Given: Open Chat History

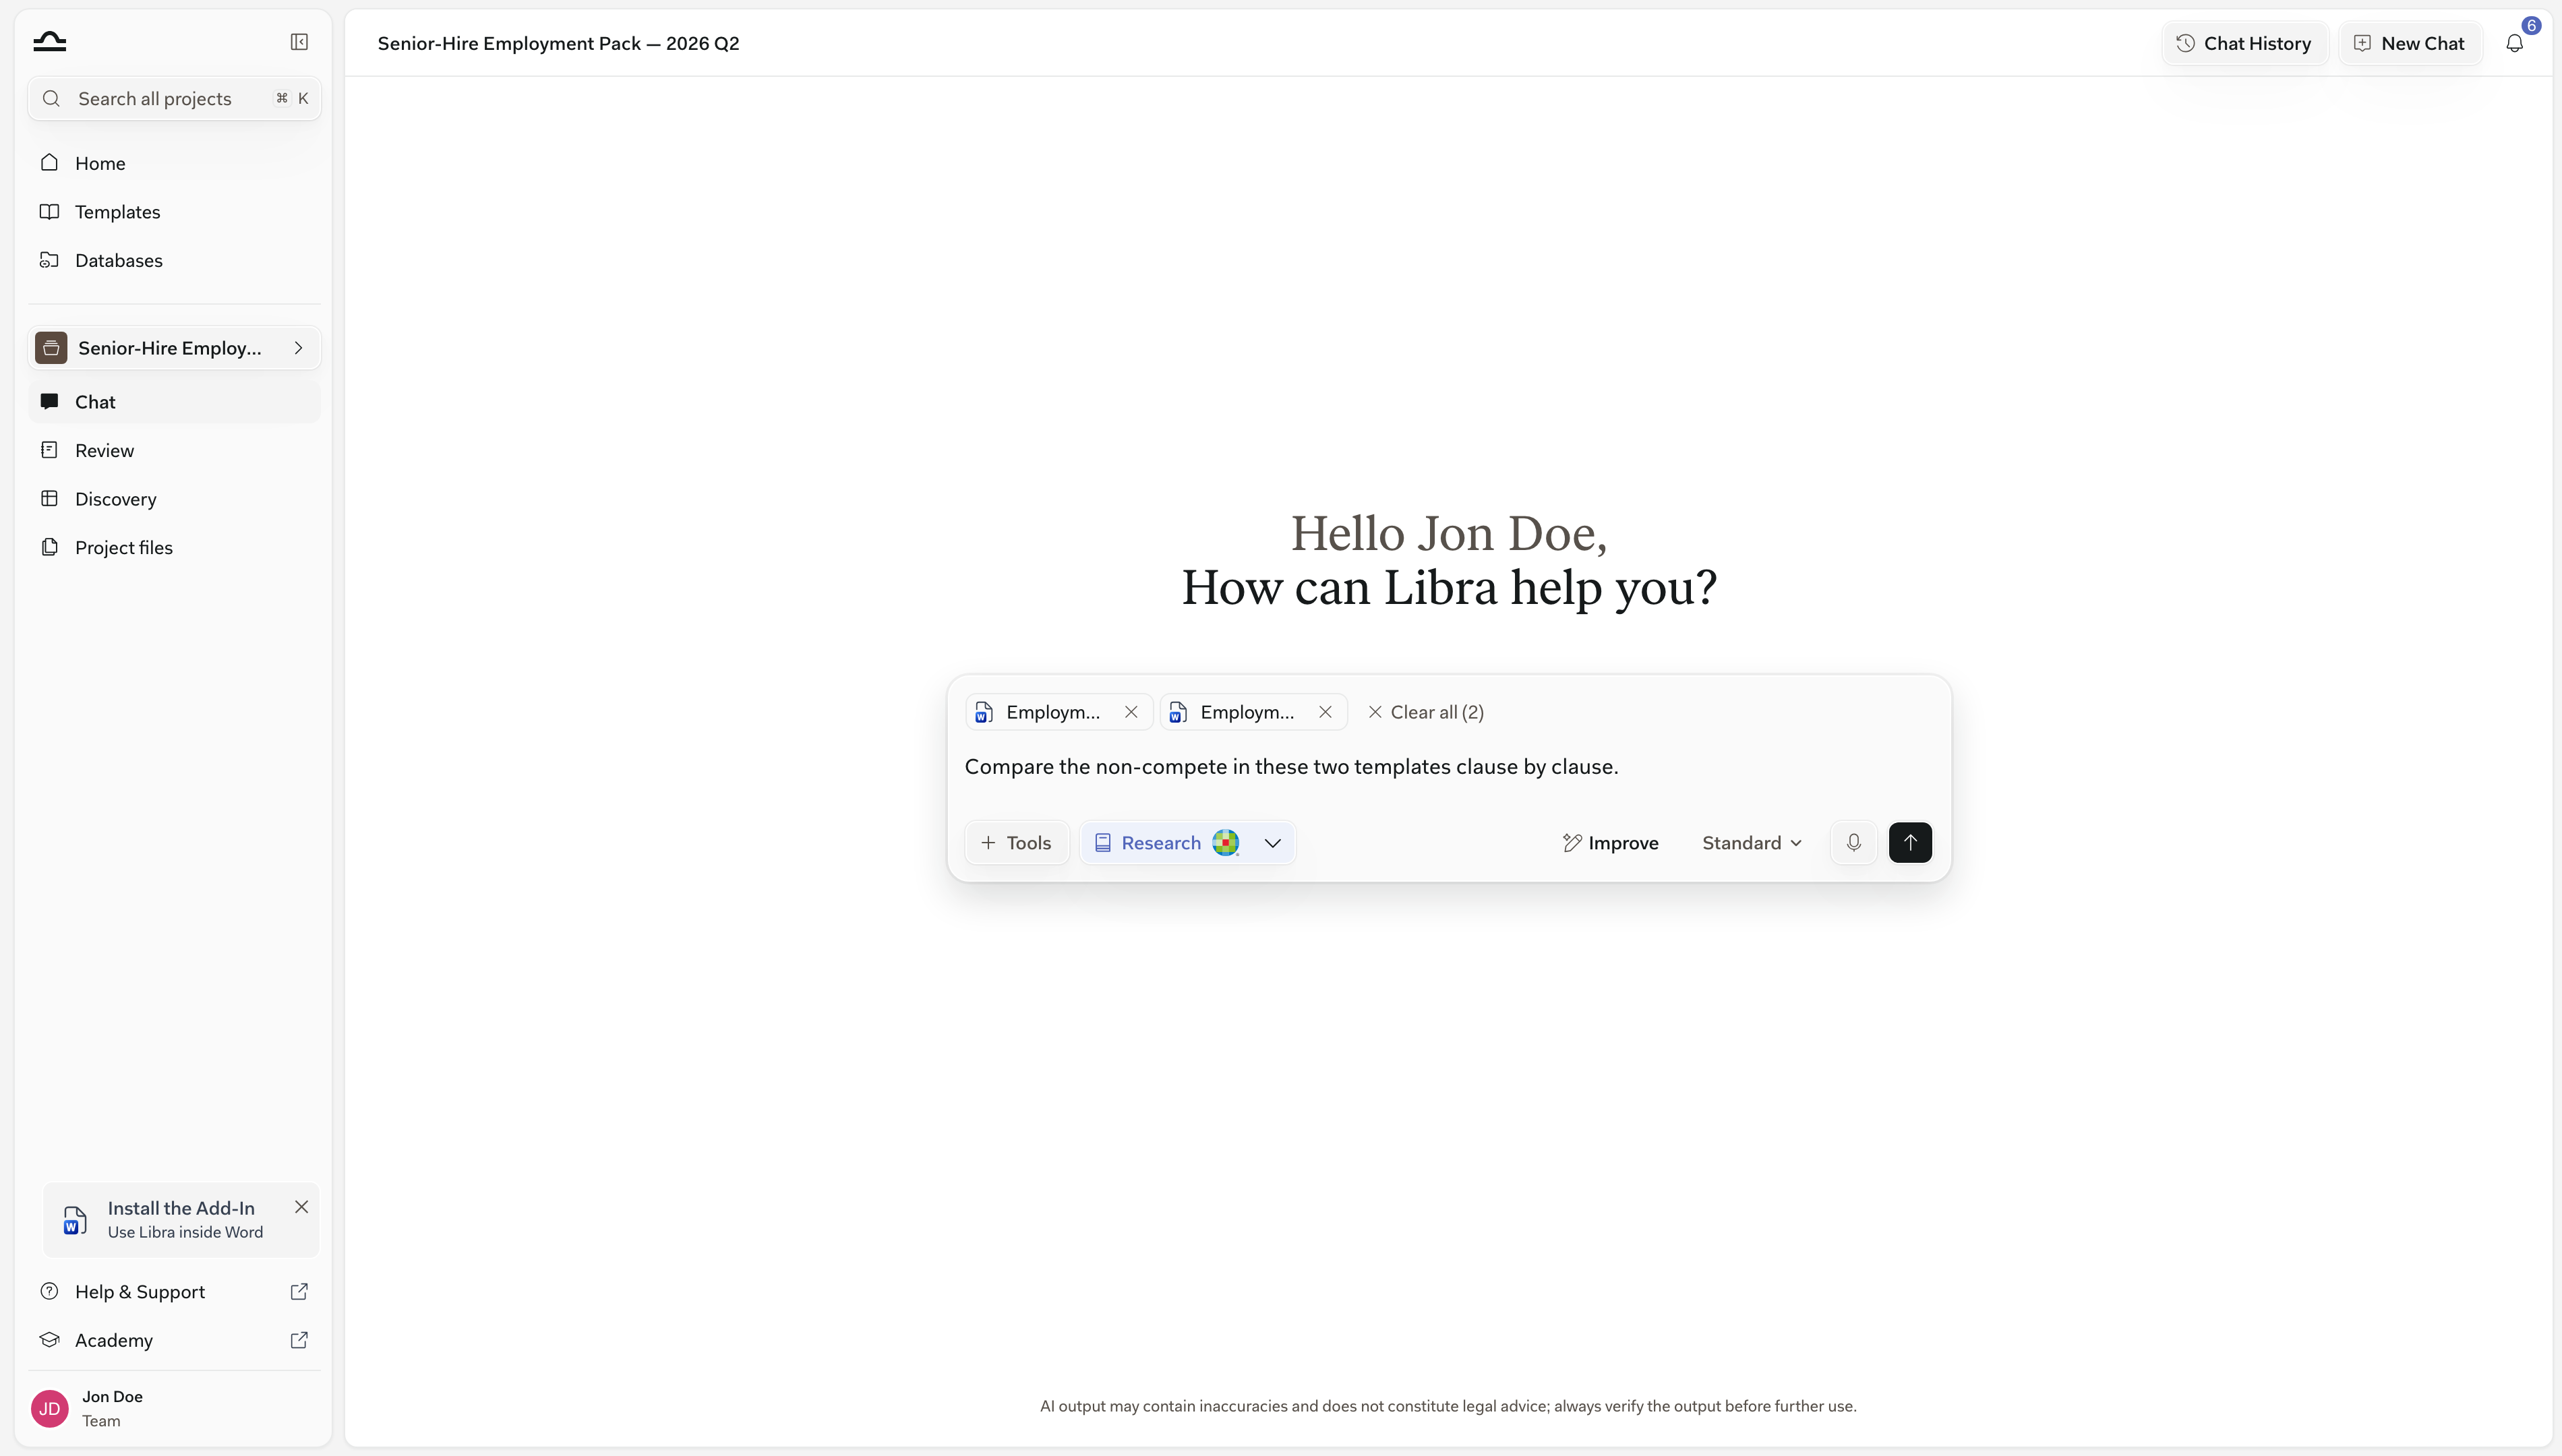Looking at the screenshot, I should pos(2244,43).
